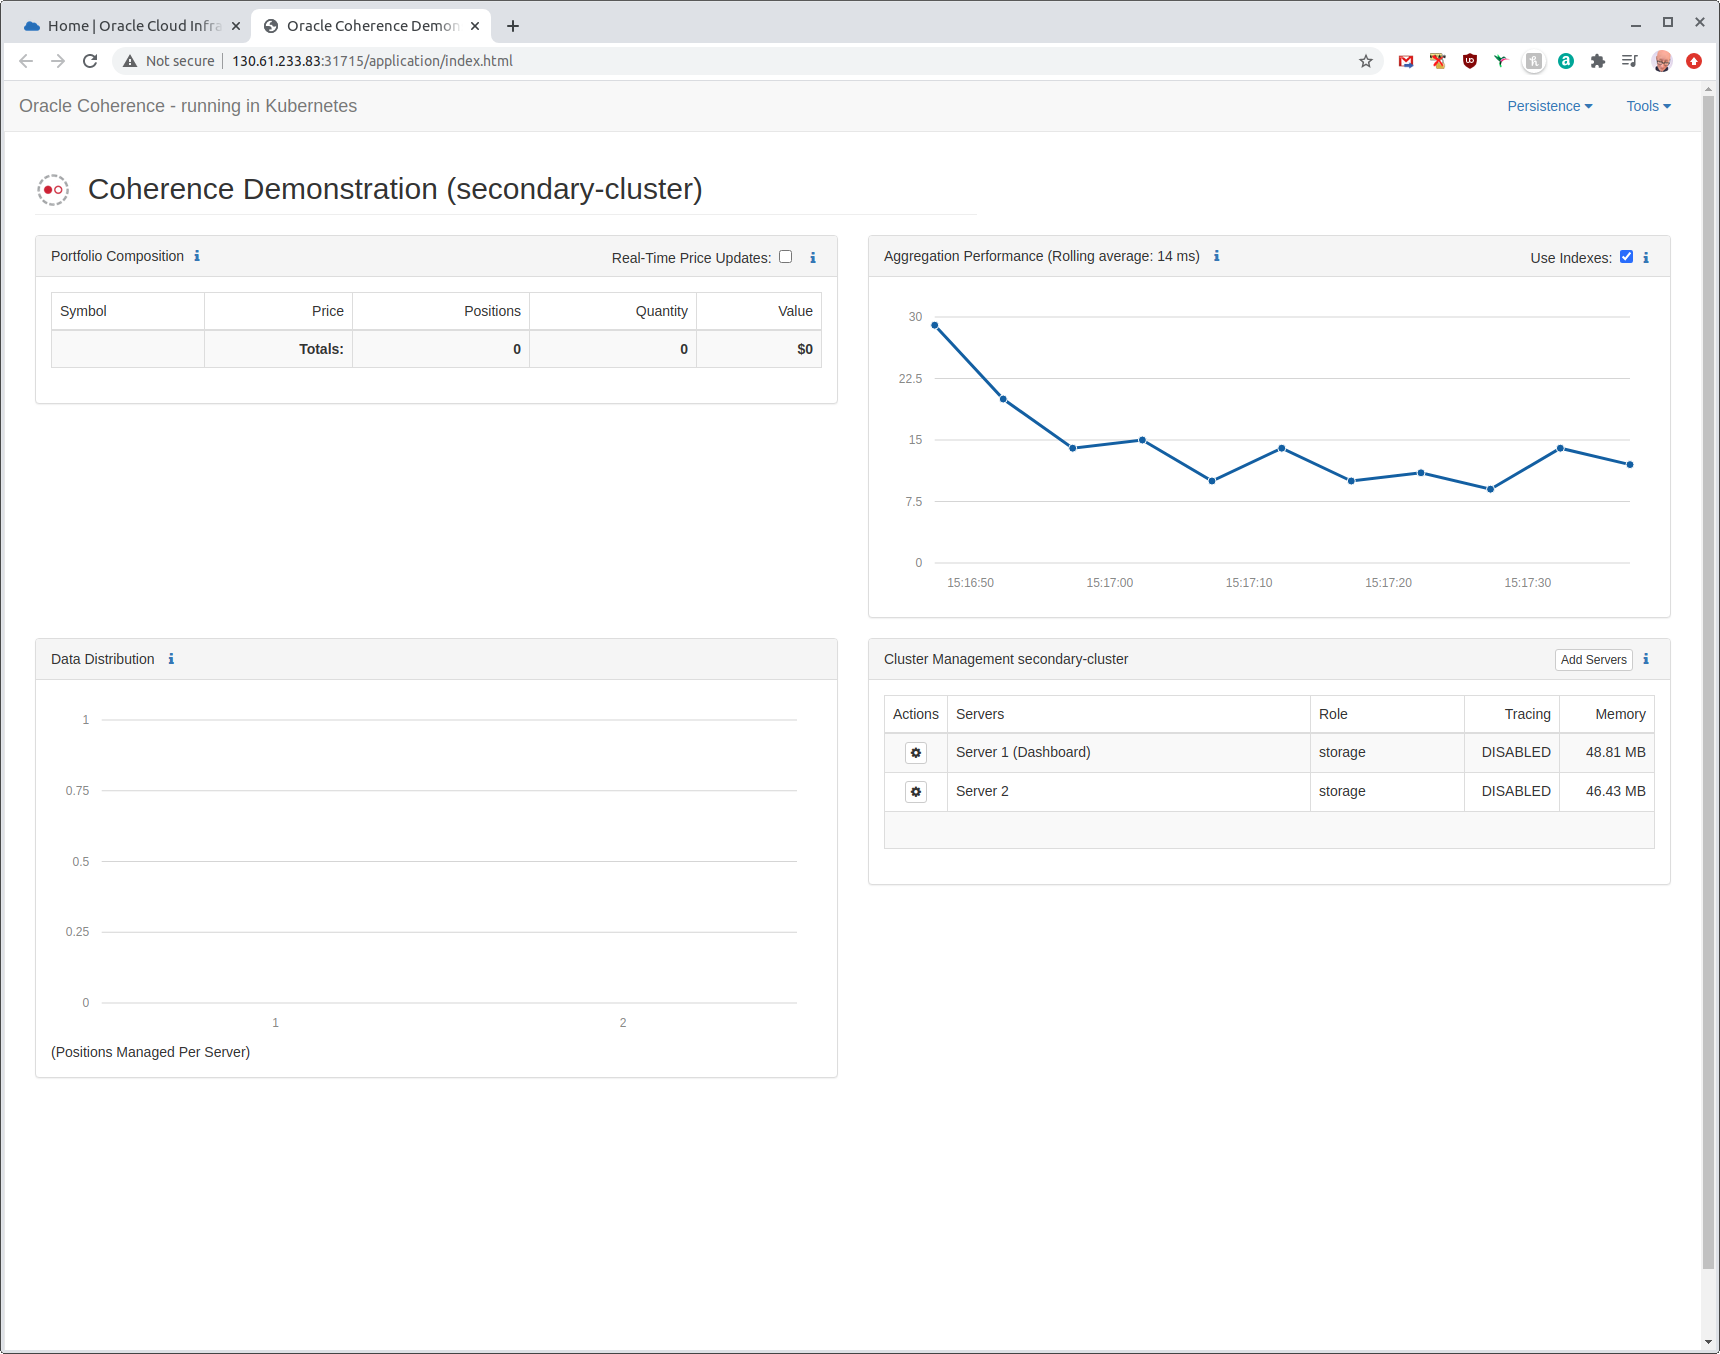
Task: Click the Coherence red-dot logo icon
Action: [53, 189]
